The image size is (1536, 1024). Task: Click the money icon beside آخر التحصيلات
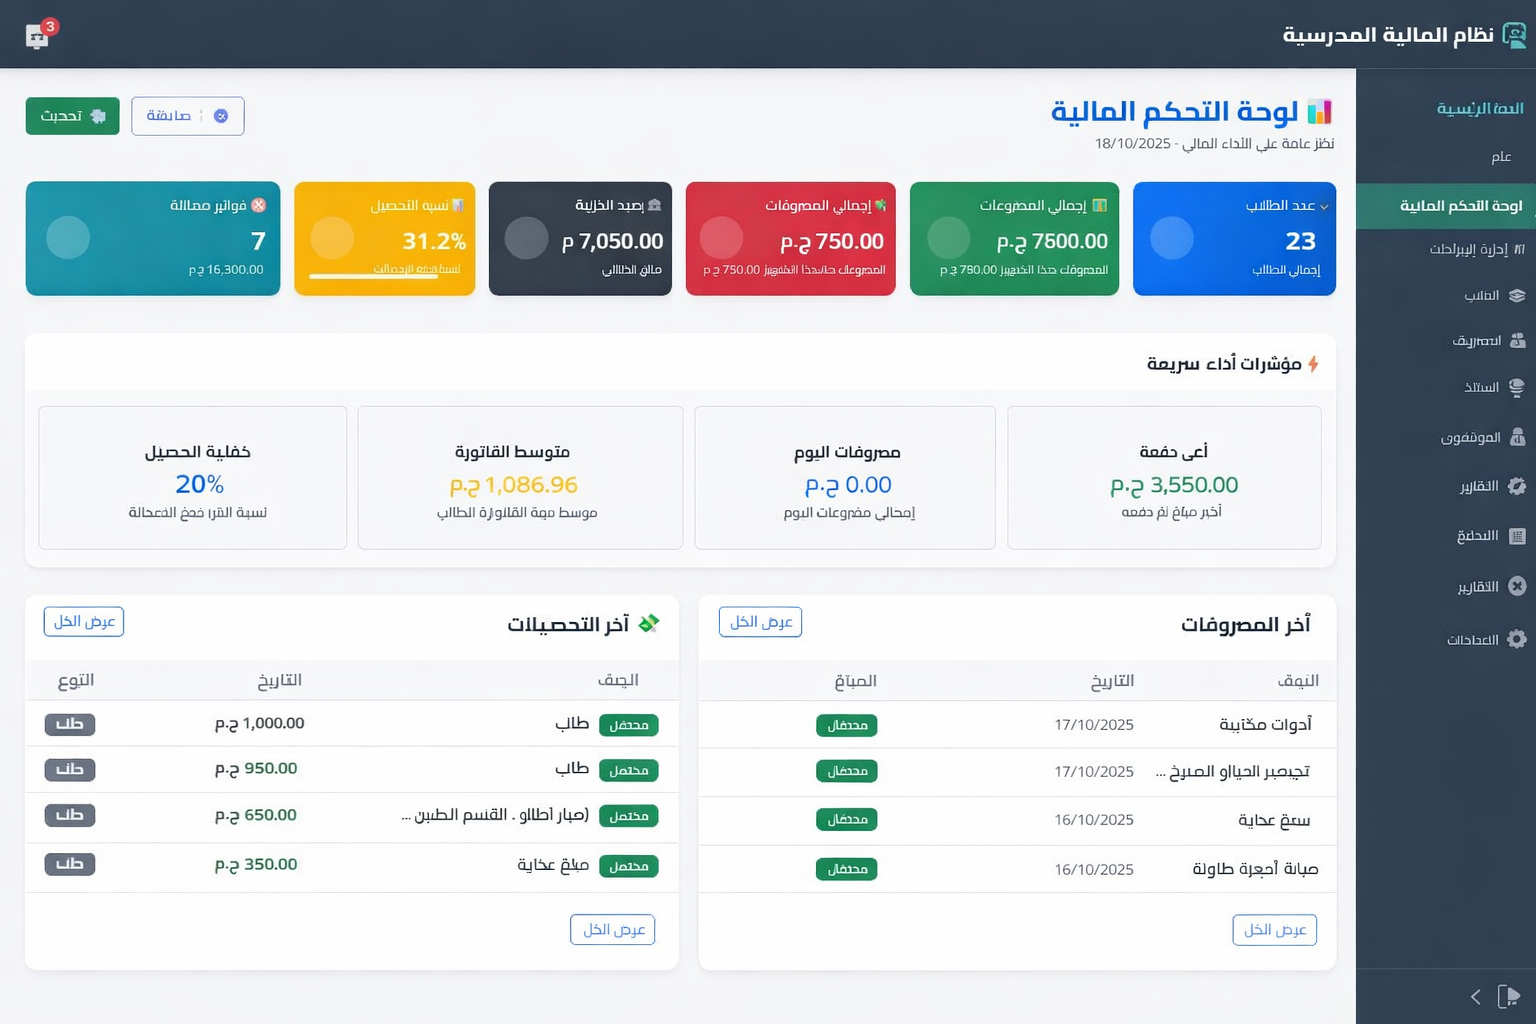[x=649, y=623]
